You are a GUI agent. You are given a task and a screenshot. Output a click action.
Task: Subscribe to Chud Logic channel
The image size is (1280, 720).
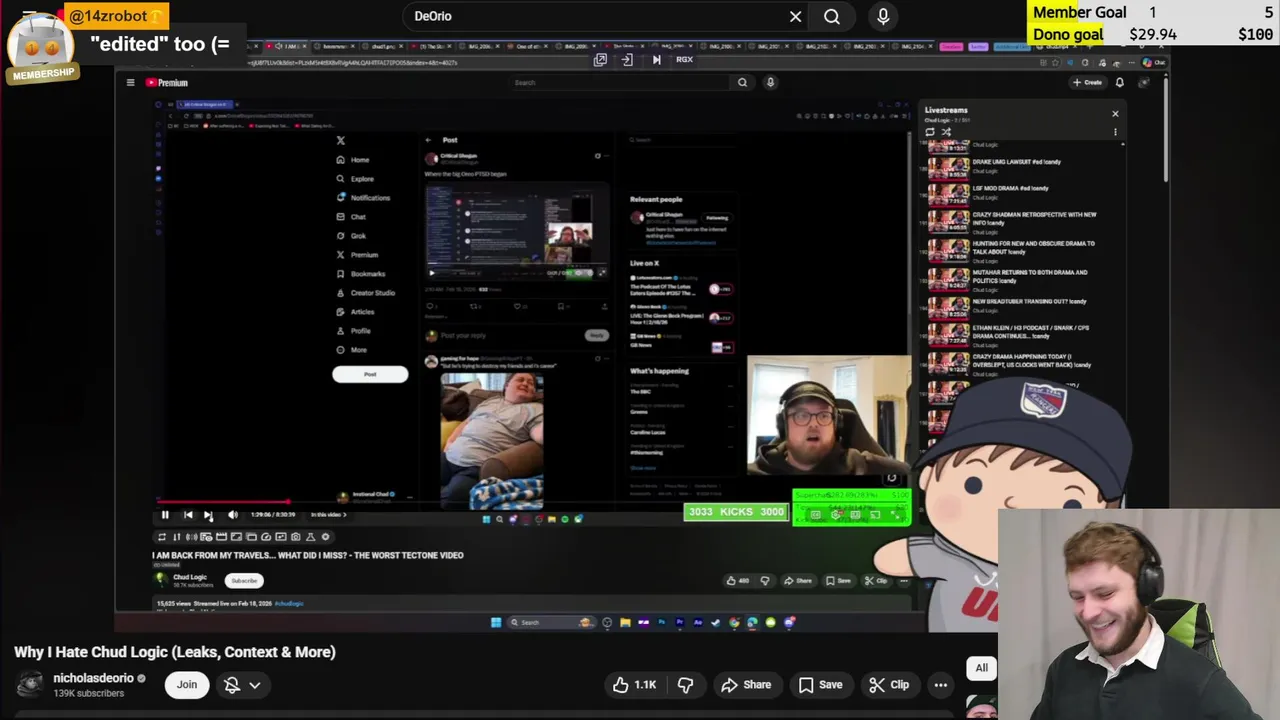[244, 580]
